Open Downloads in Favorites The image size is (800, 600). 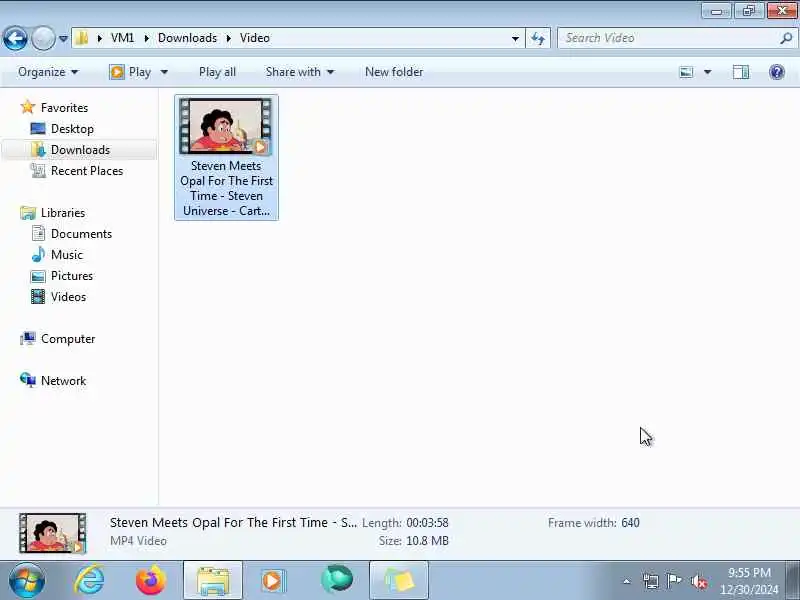click(80, 149)
